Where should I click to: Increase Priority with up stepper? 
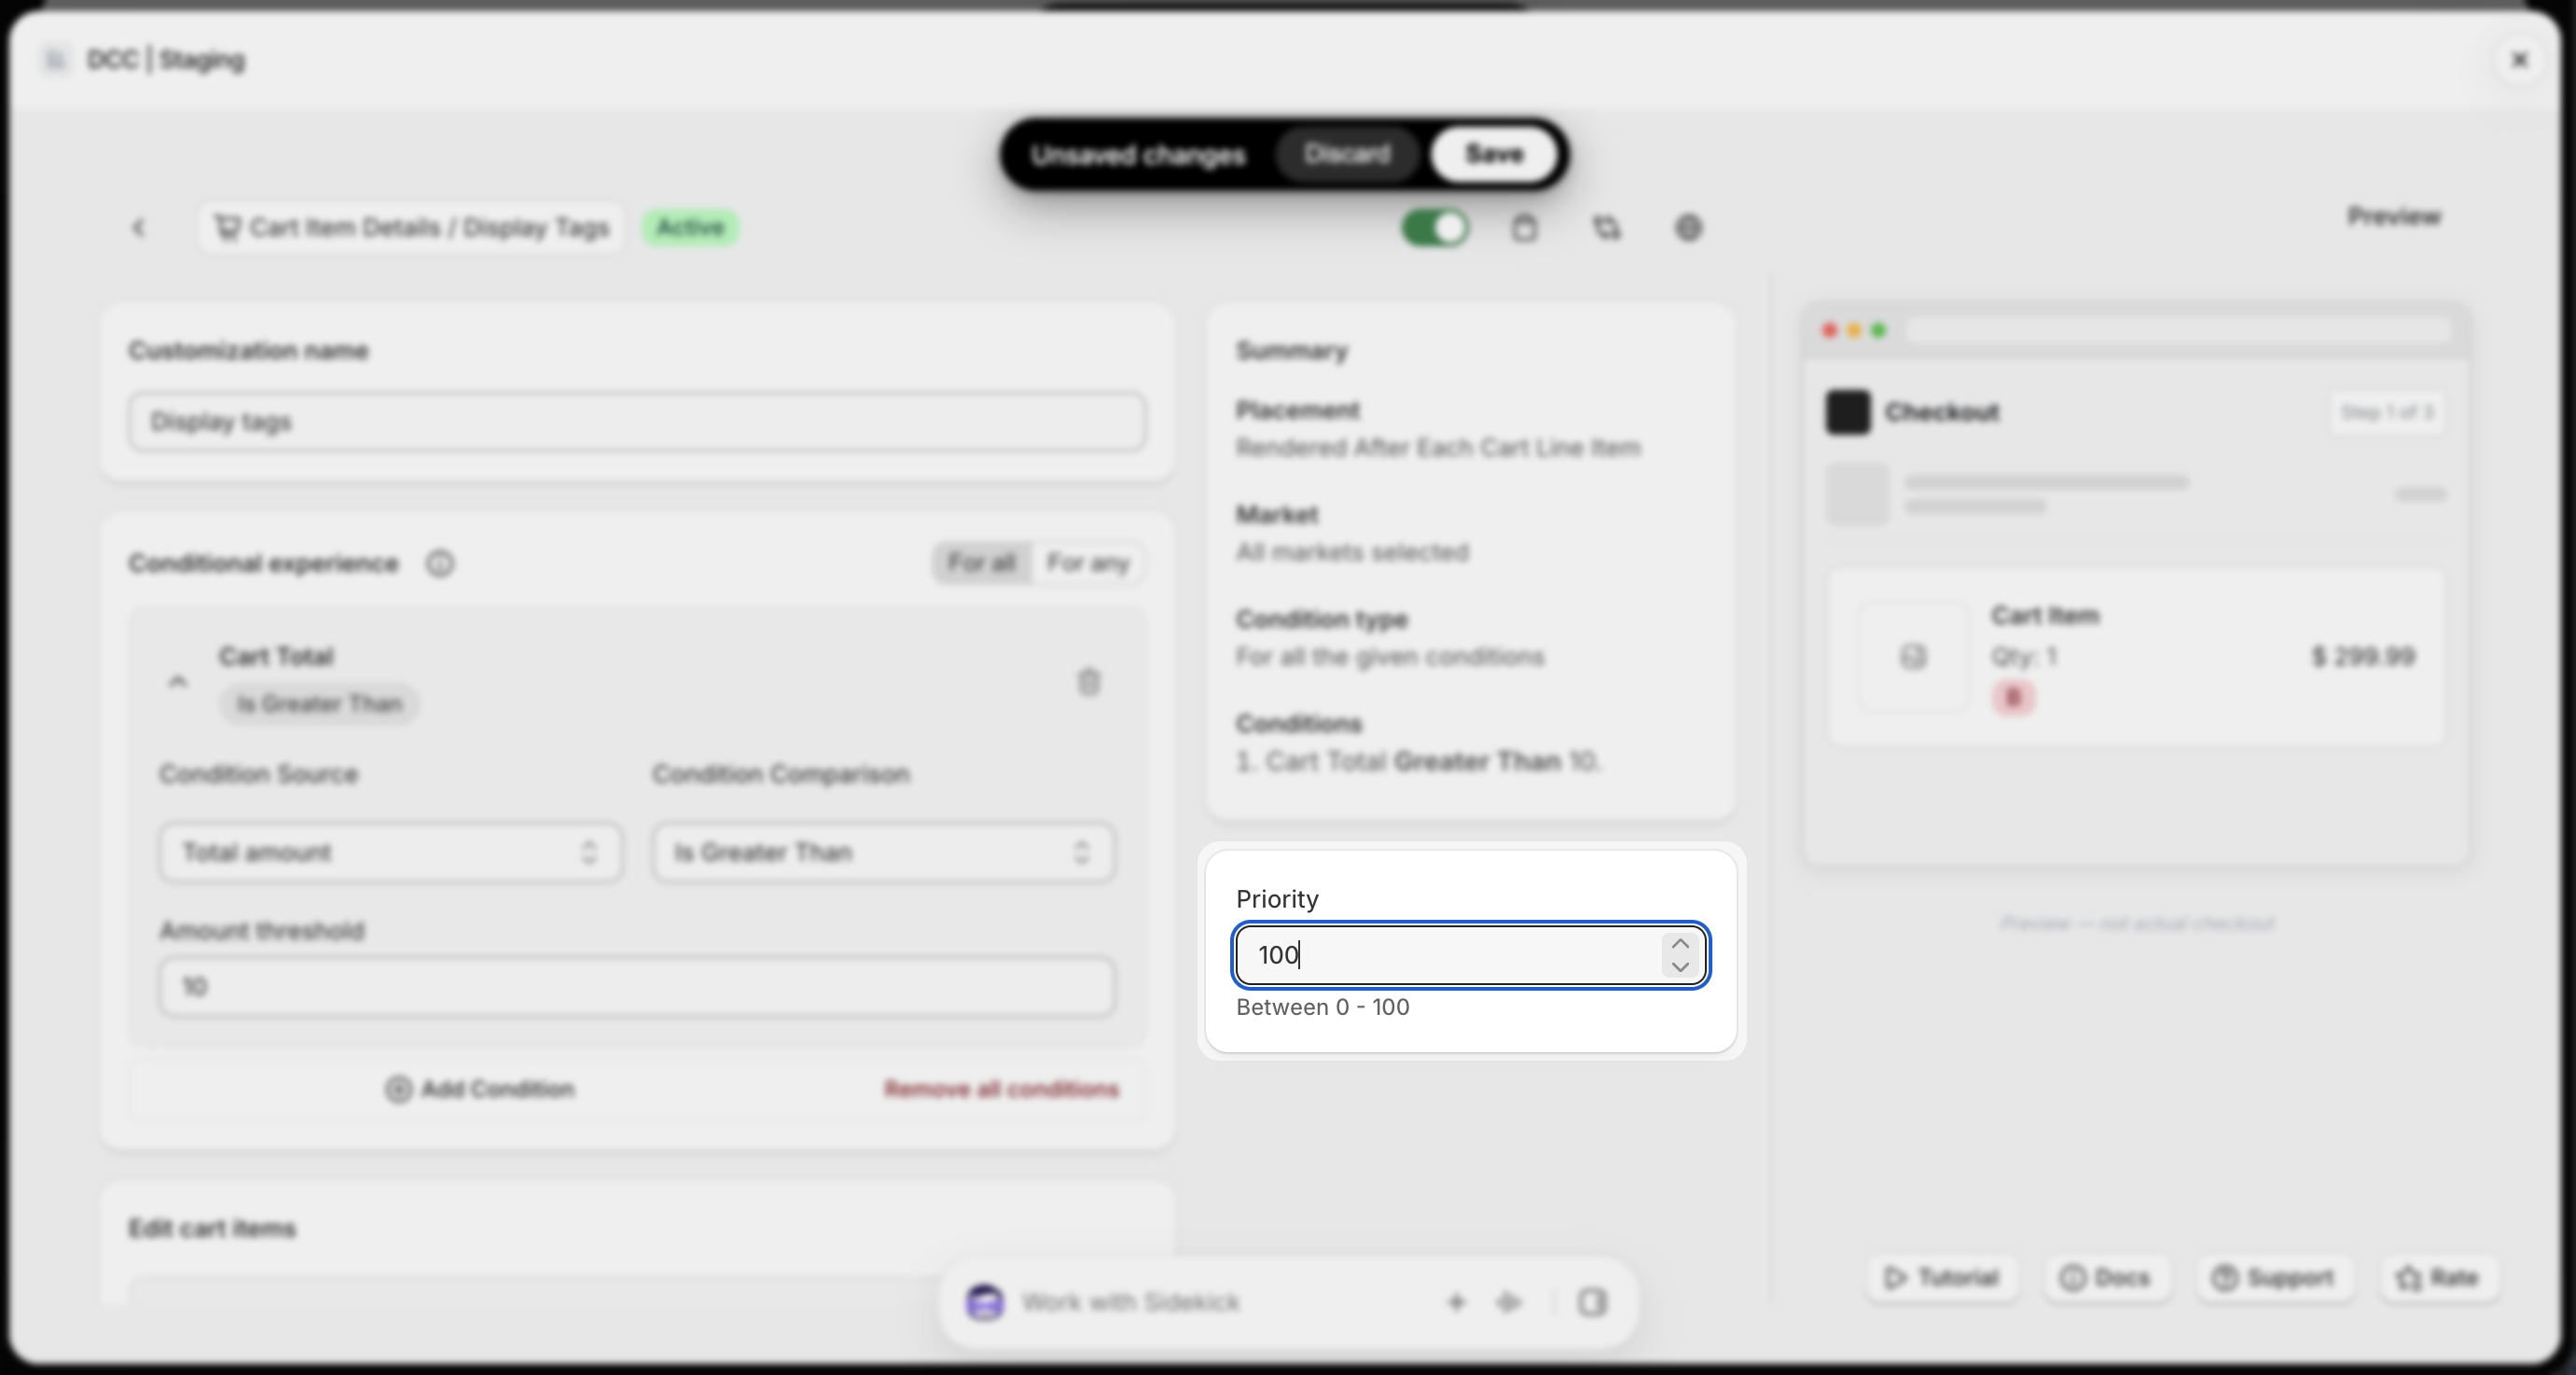point(1680,943)
